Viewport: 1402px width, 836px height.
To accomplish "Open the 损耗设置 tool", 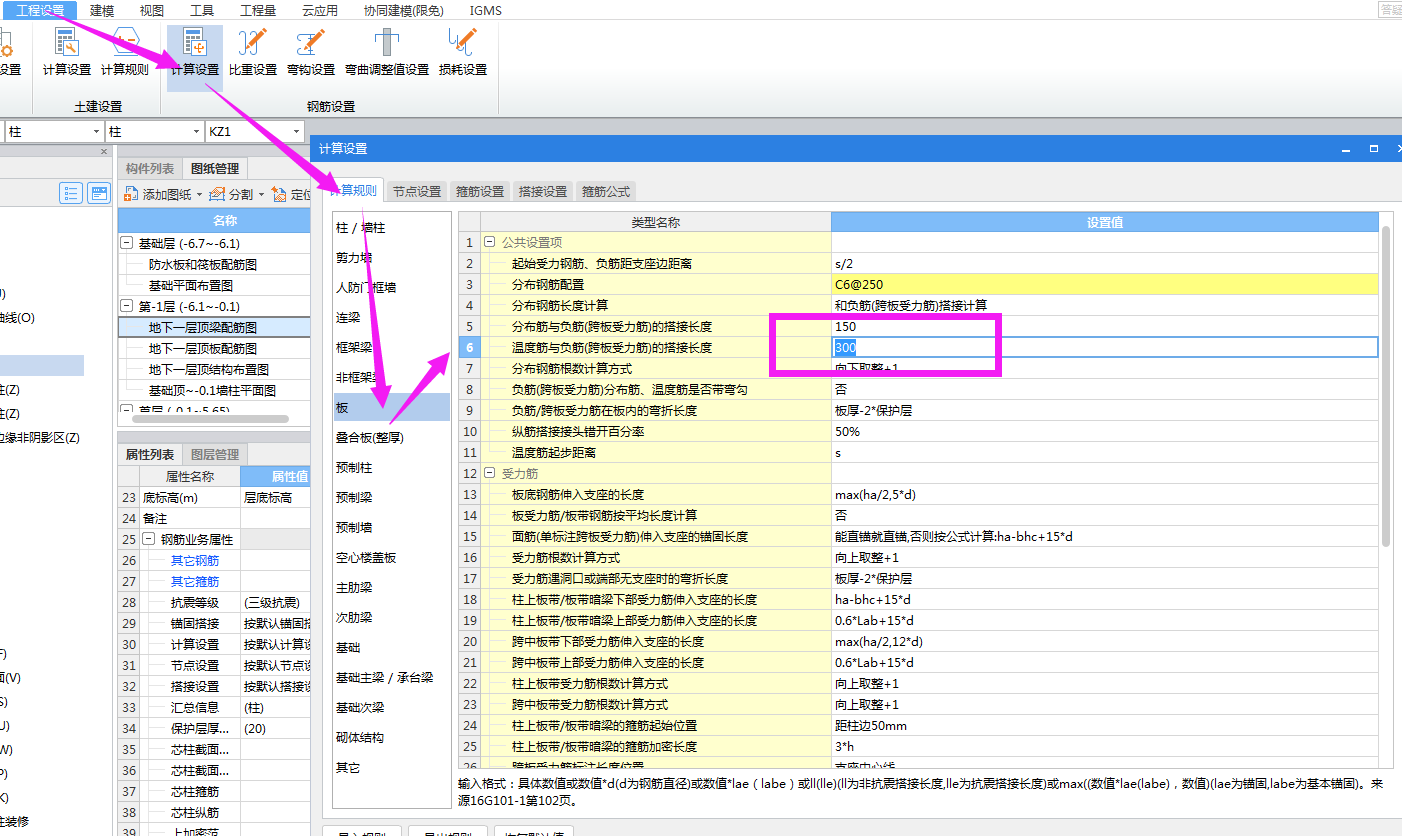I will (463, 52).
